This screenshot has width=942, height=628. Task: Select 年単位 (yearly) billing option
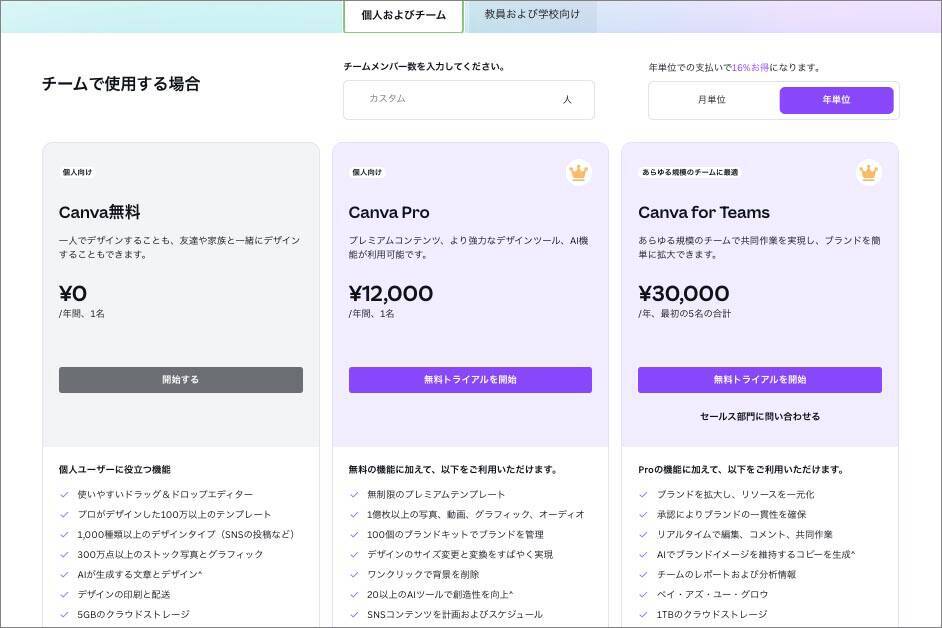(836, 100)
